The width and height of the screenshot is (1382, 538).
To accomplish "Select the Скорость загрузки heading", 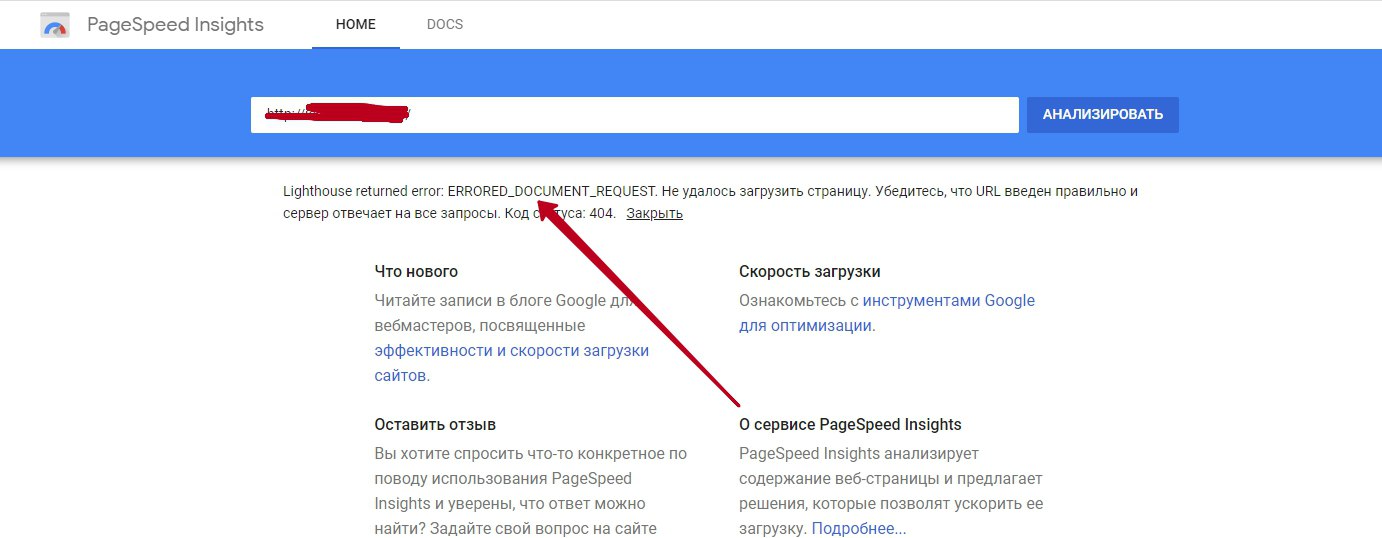I will tap(810, 271).
